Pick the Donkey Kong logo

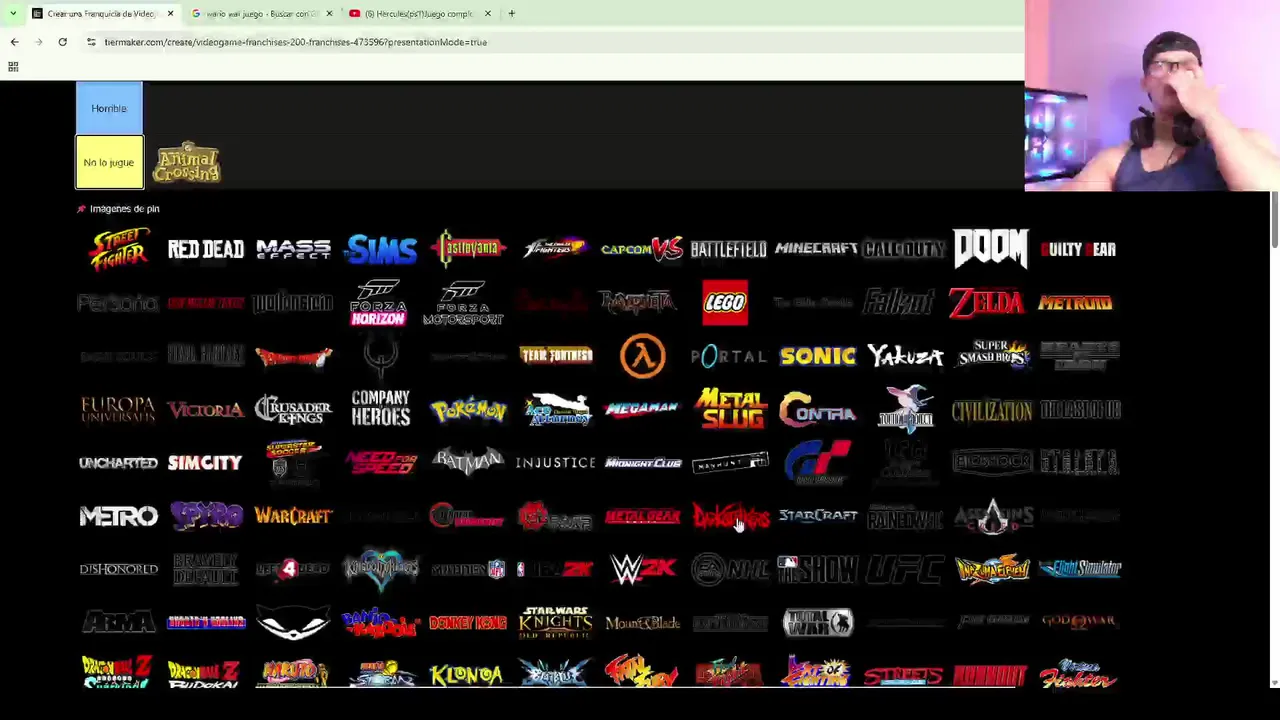(468, 623)
